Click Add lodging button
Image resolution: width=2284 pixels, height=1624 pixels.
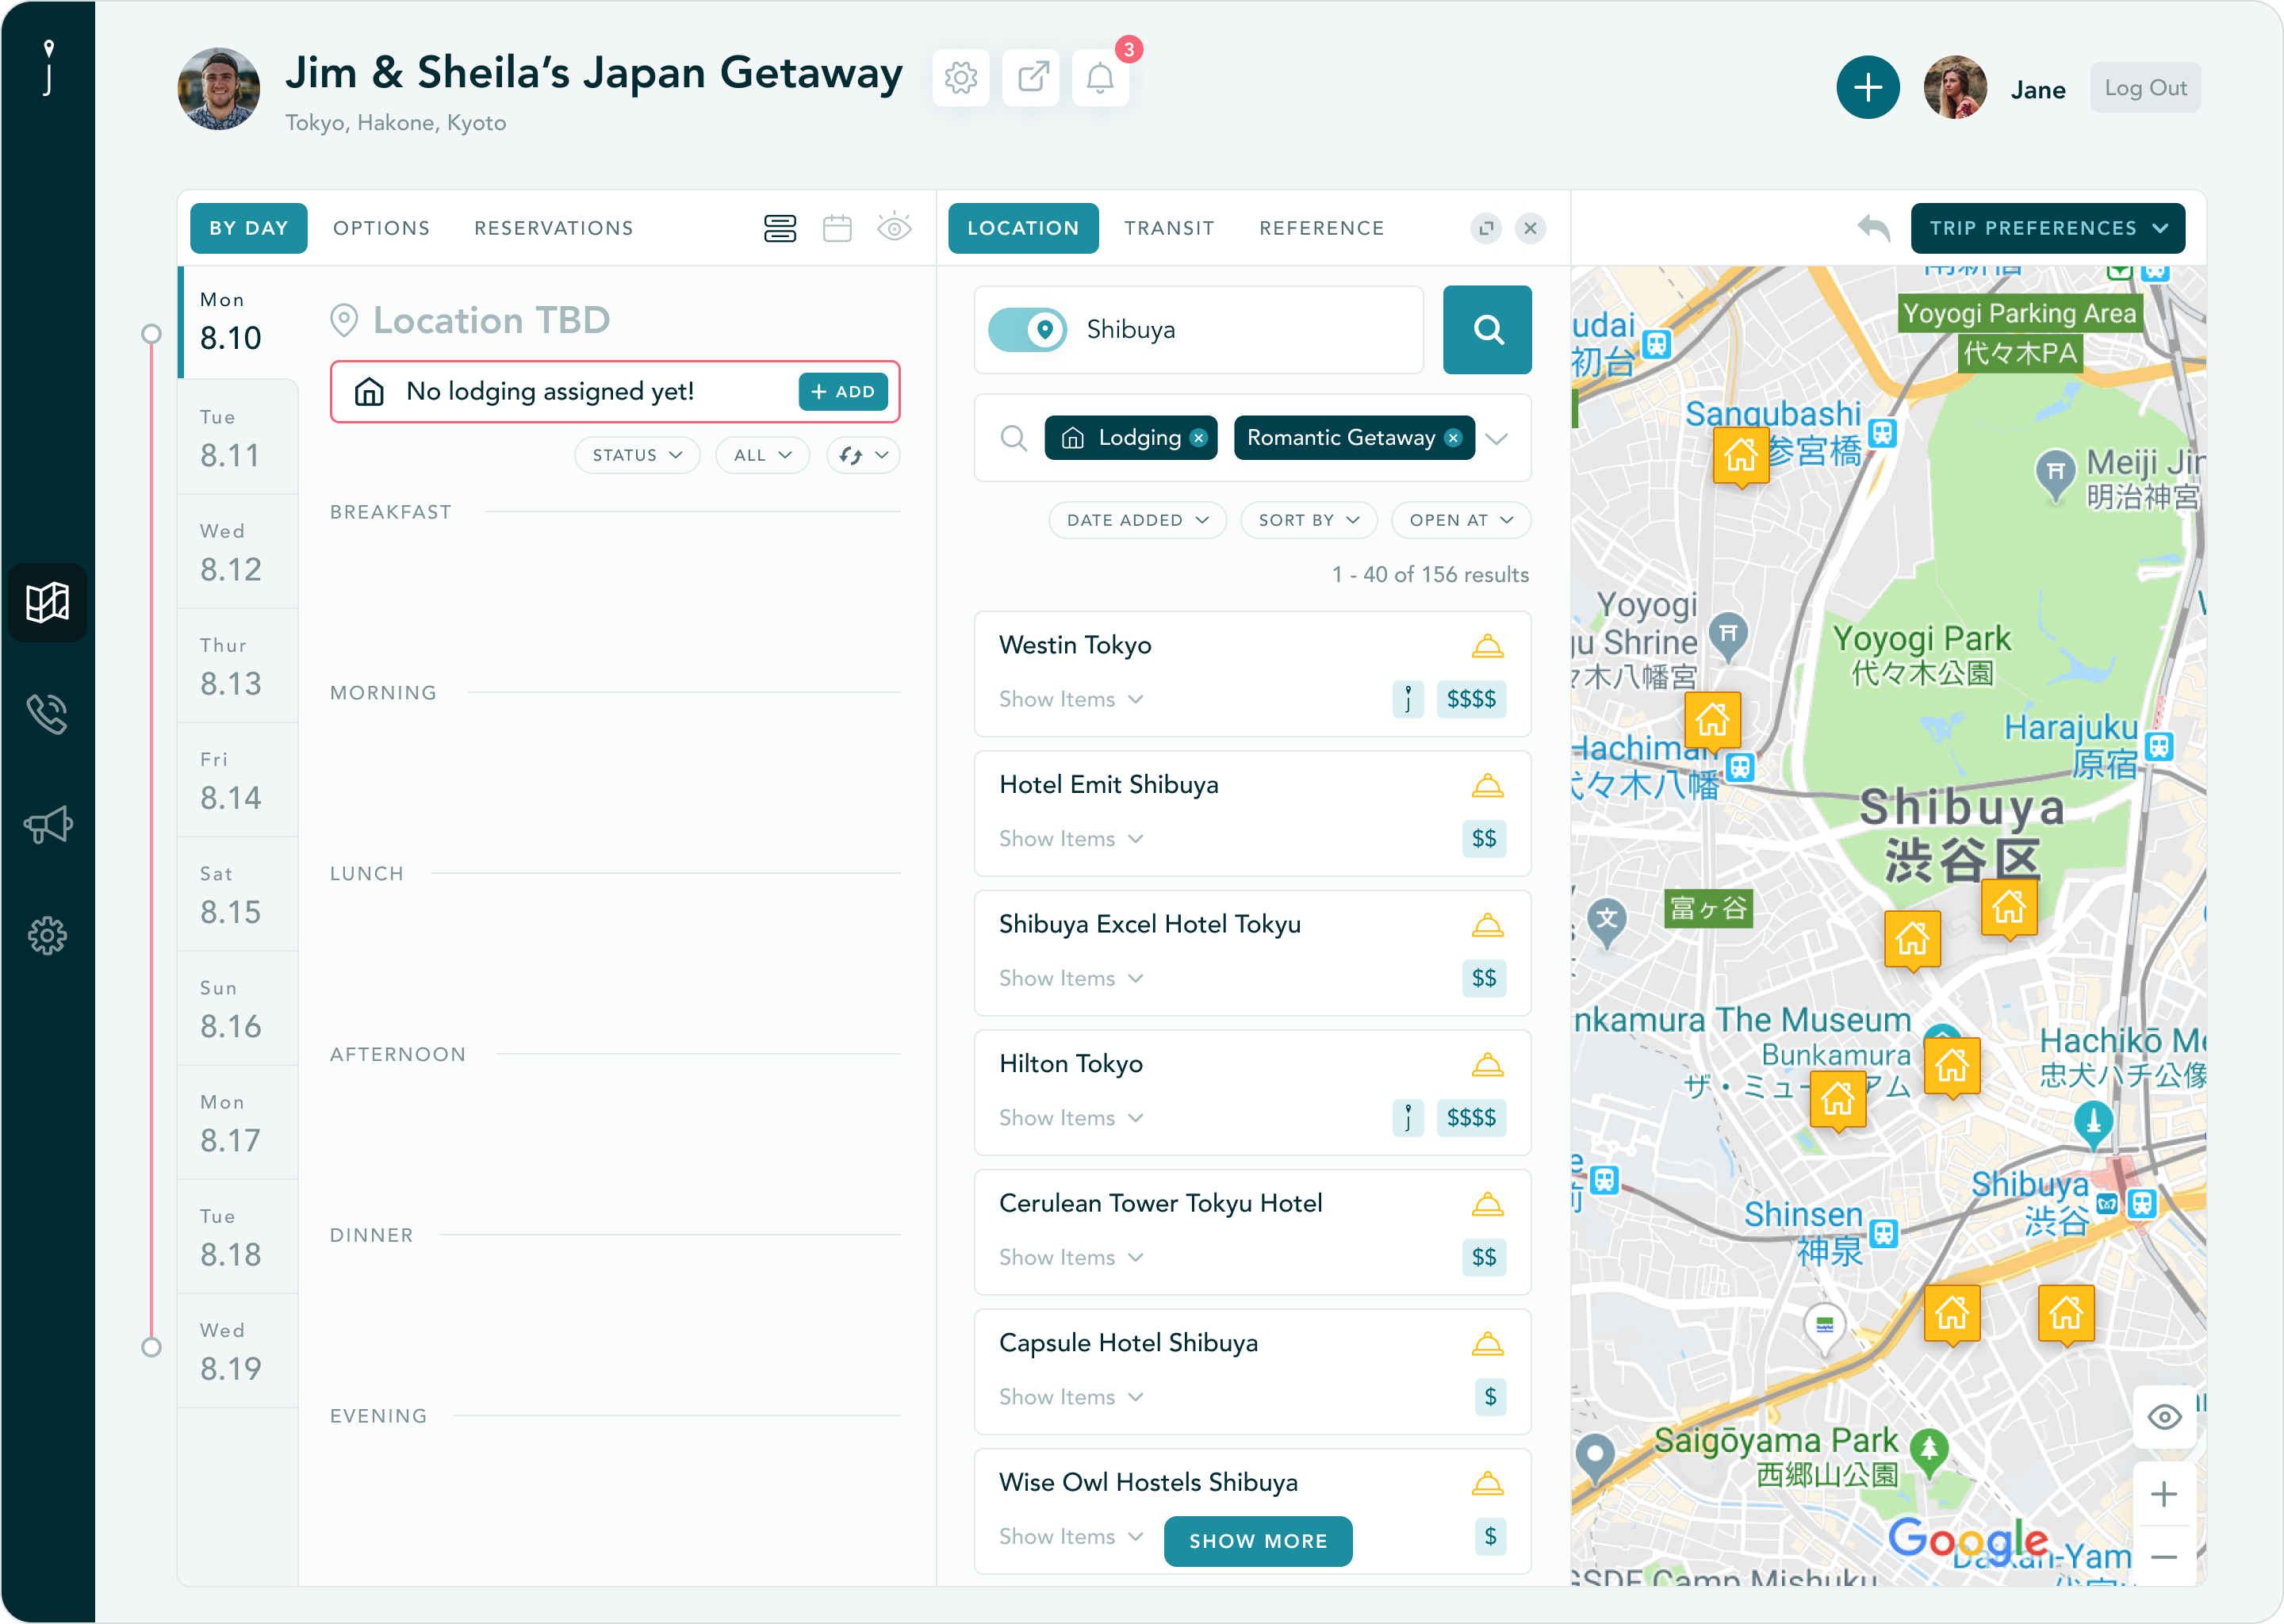click(x=843, y=392)
